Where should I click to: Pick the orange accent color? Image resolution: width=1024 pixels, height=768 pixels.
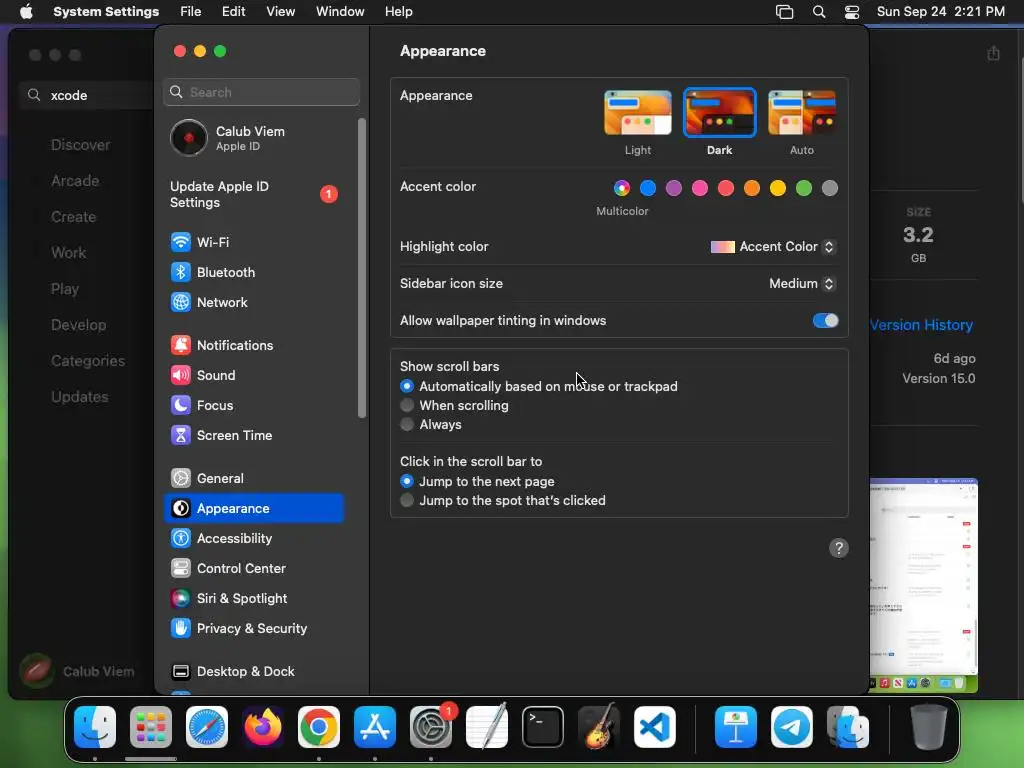coord(752,188)
